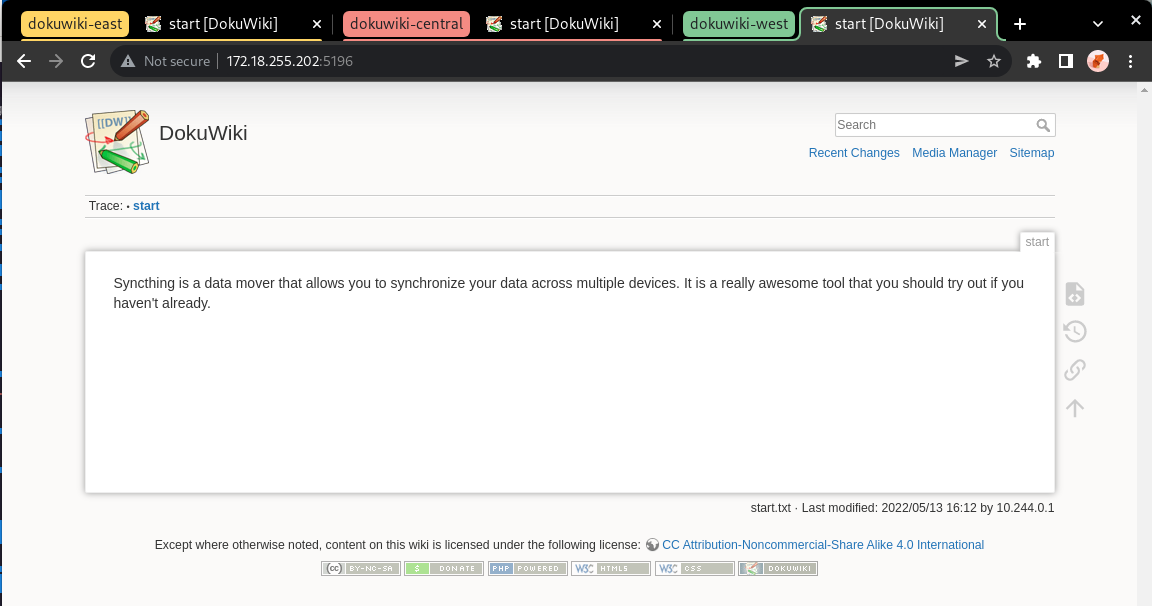The width and height of the screenshot is (1152, 606).
Task: Click the Show pagesource icon
Action: pos(1074,294)
